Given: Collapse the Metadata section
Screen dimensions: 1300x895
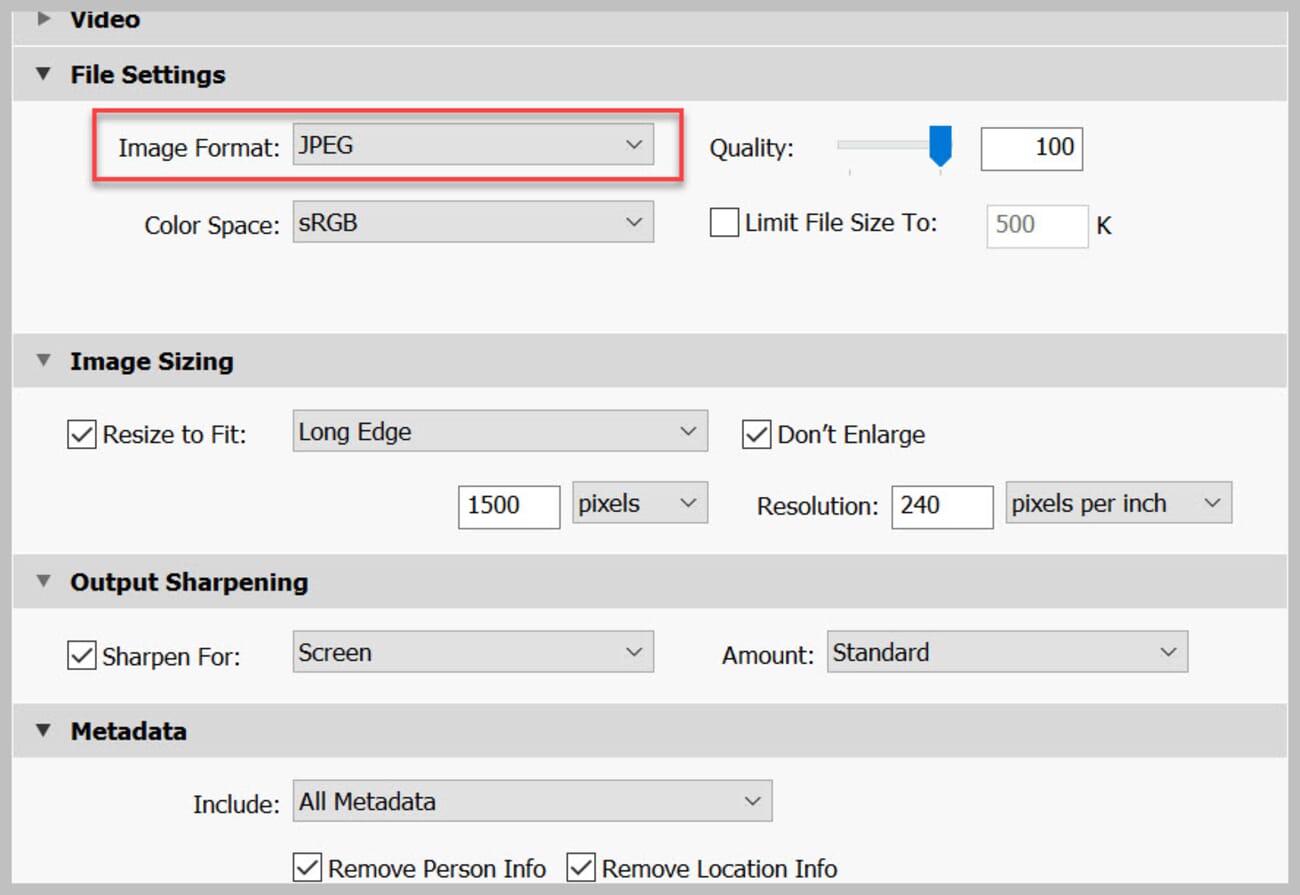Looking at the screenshot, I should (x=43, y=731).
